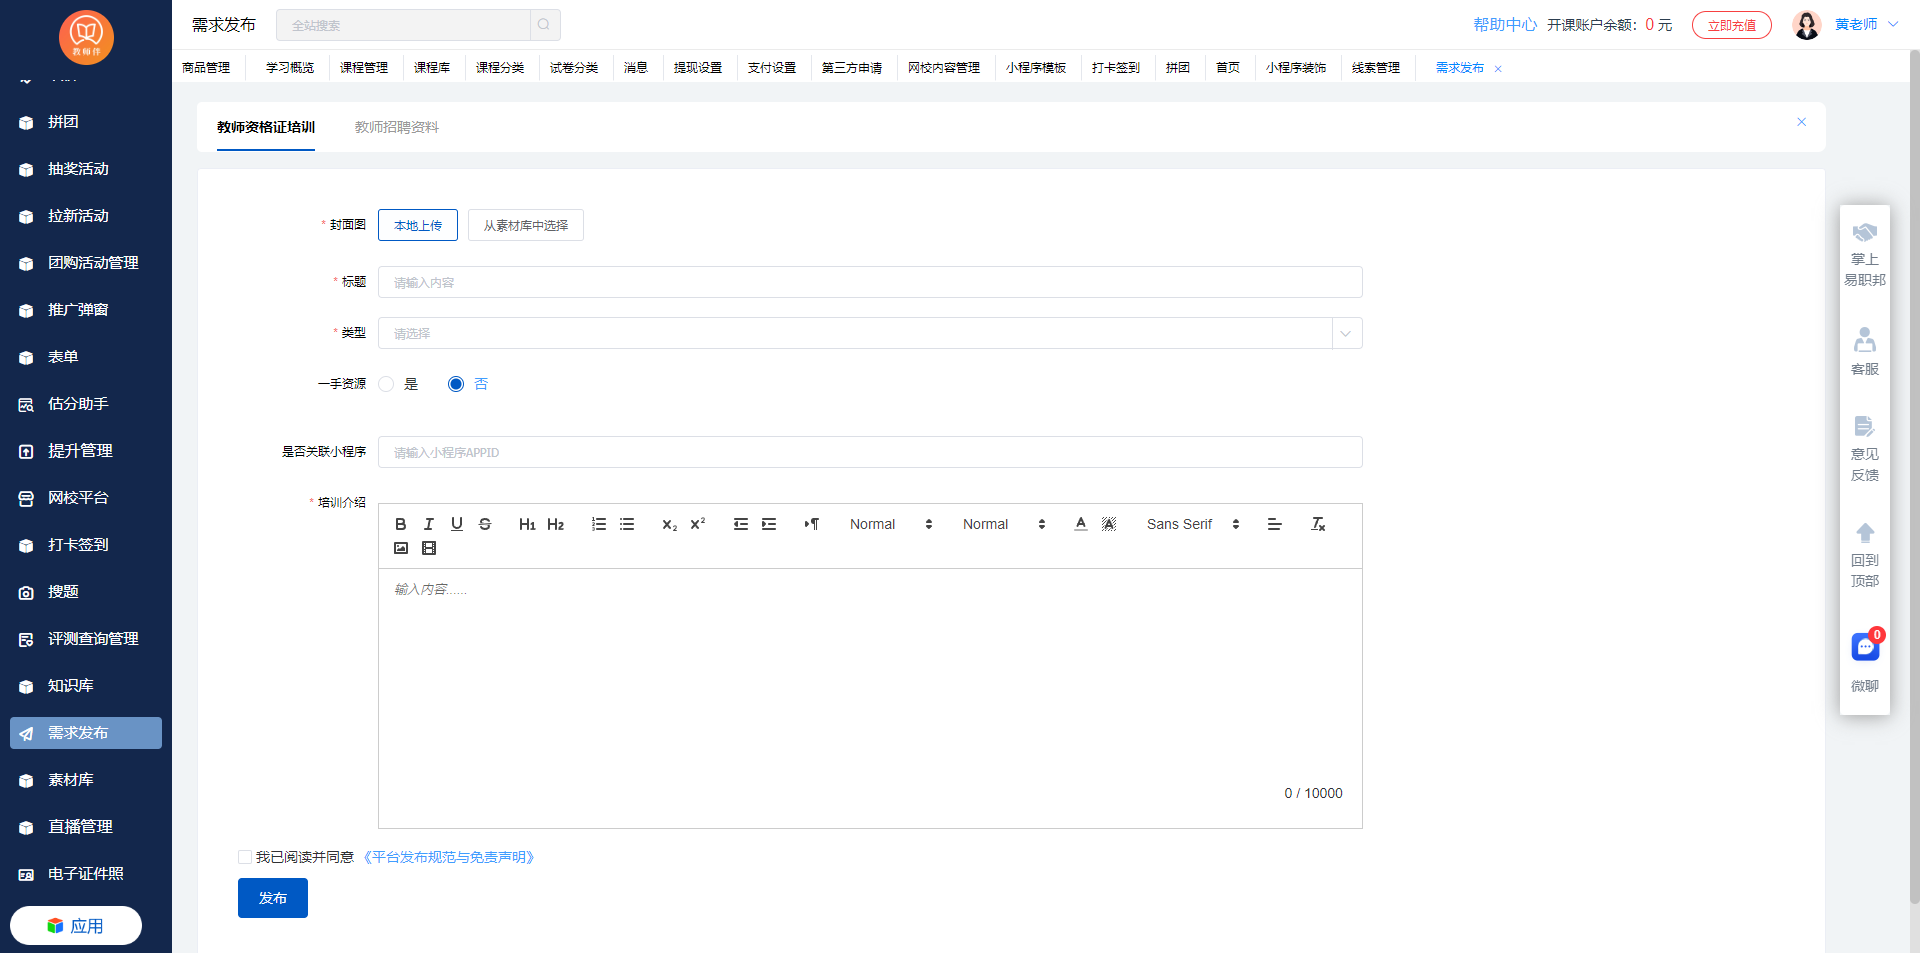Open the 黄老师 user account menu

point(1856,25)
